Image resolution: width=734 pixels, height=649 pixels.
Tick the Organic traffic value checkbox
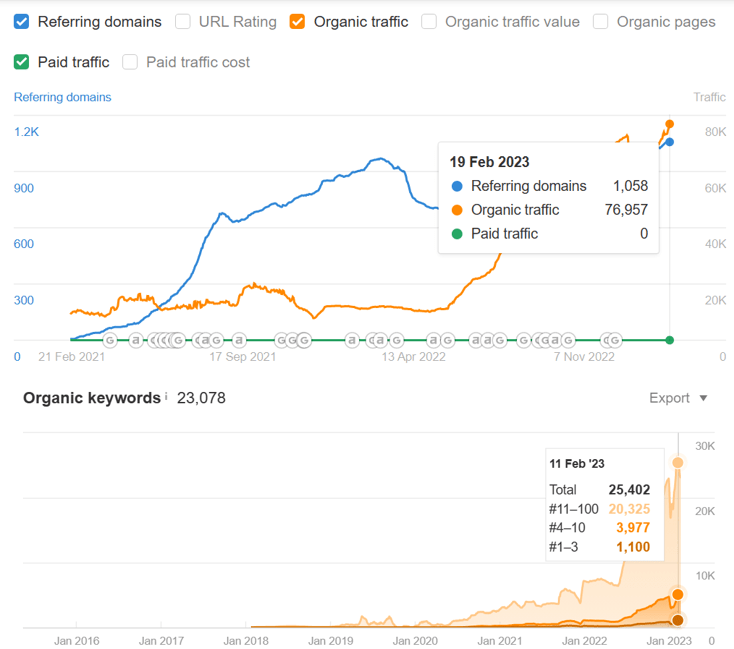point(429,21)
